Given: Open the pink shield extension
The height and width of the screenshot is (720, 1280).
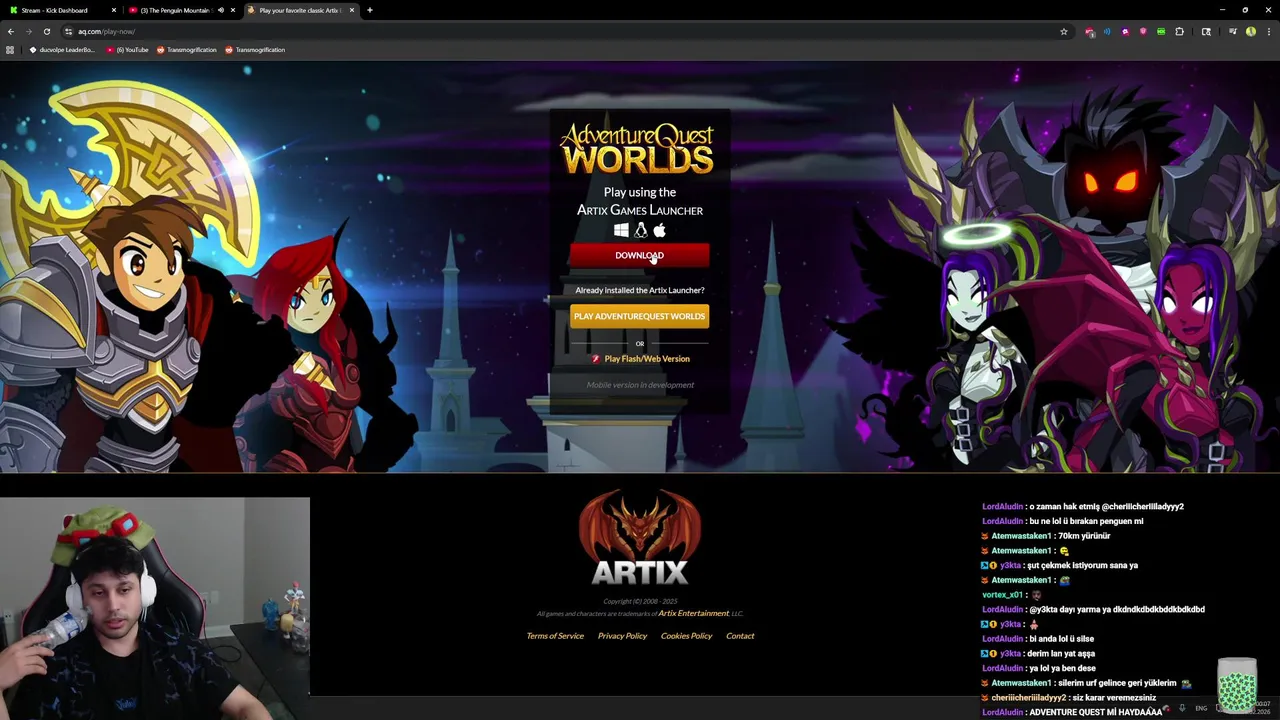Looking at the screenshot, I should (x=1143, y=31).
